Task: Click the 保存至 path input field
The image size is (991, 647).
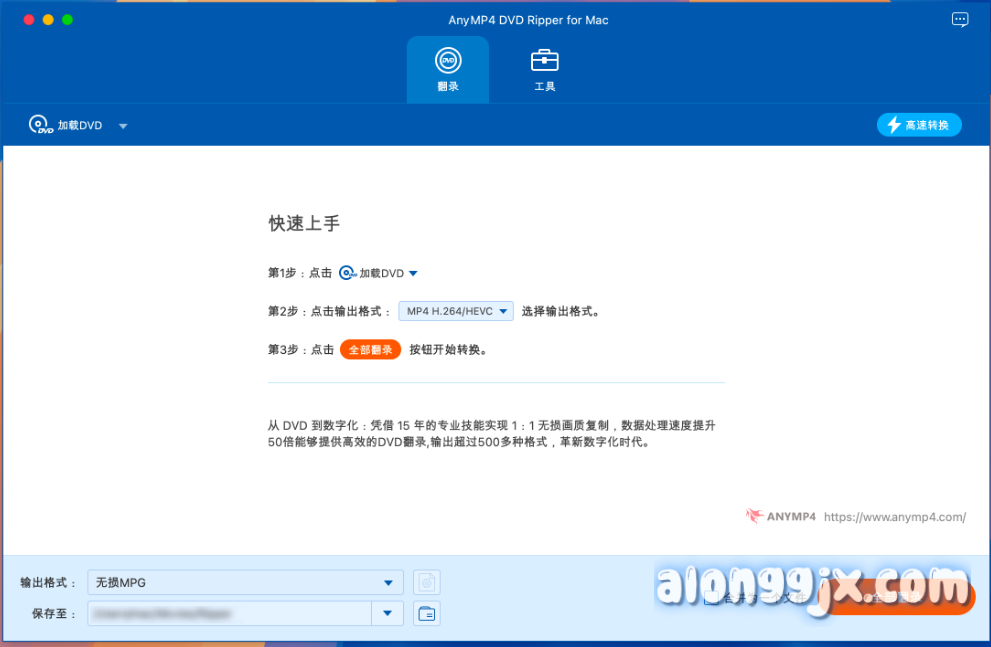Action: 228,614
